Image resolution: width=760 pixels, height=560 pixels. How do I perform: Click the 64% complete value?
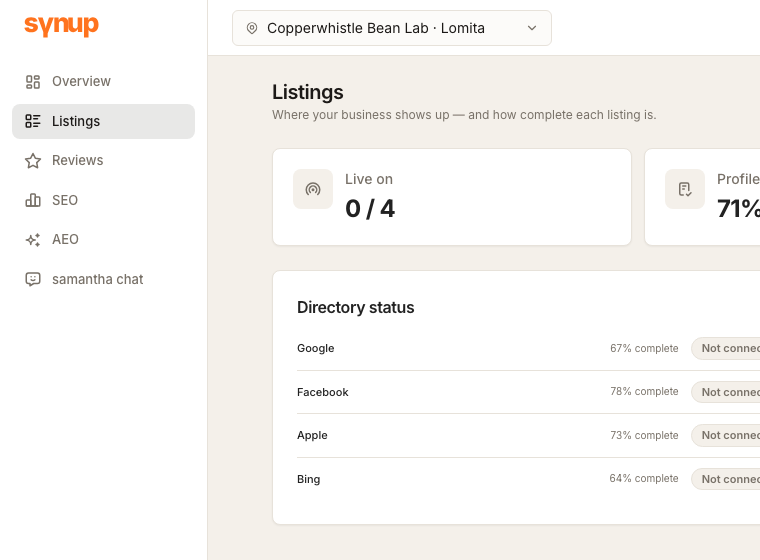644,479
